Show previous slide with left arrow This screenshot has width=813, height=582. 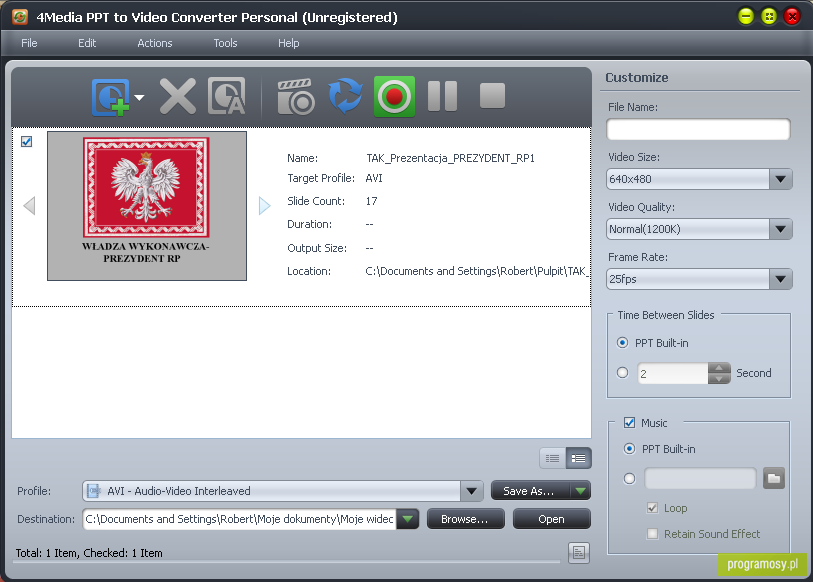pos(30,205)
